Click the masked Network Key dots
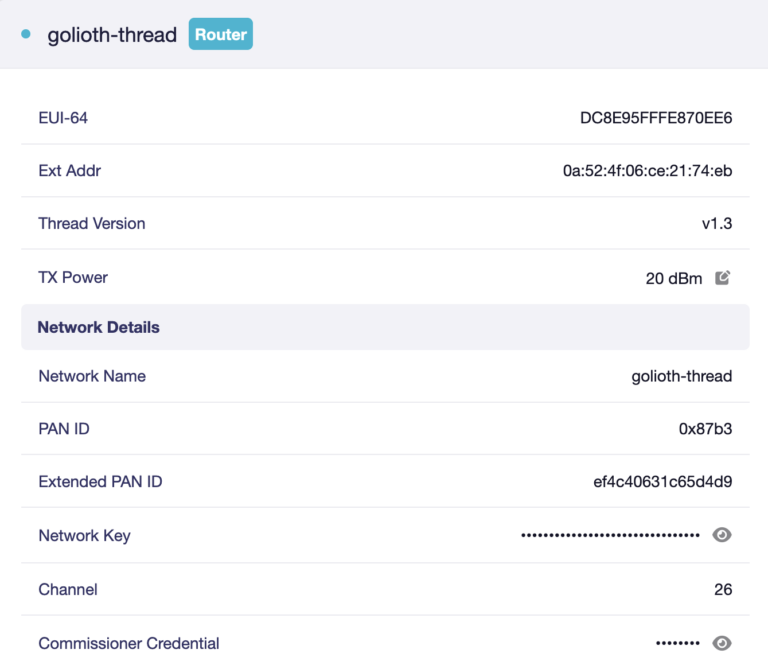768x669 pixels. pos(610,535)
